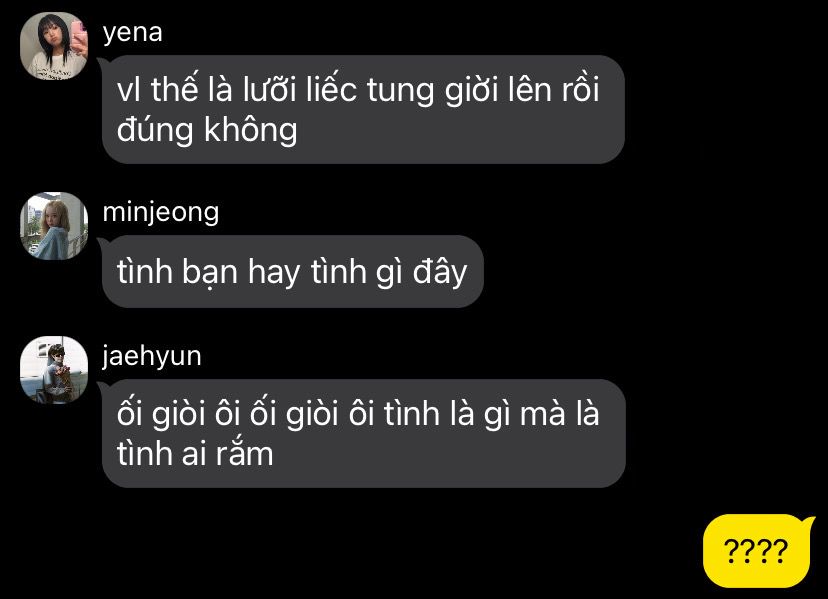Click the first ối in jaehyun's message
This screenshot has width=828, height=599.
tap(130, 414)
